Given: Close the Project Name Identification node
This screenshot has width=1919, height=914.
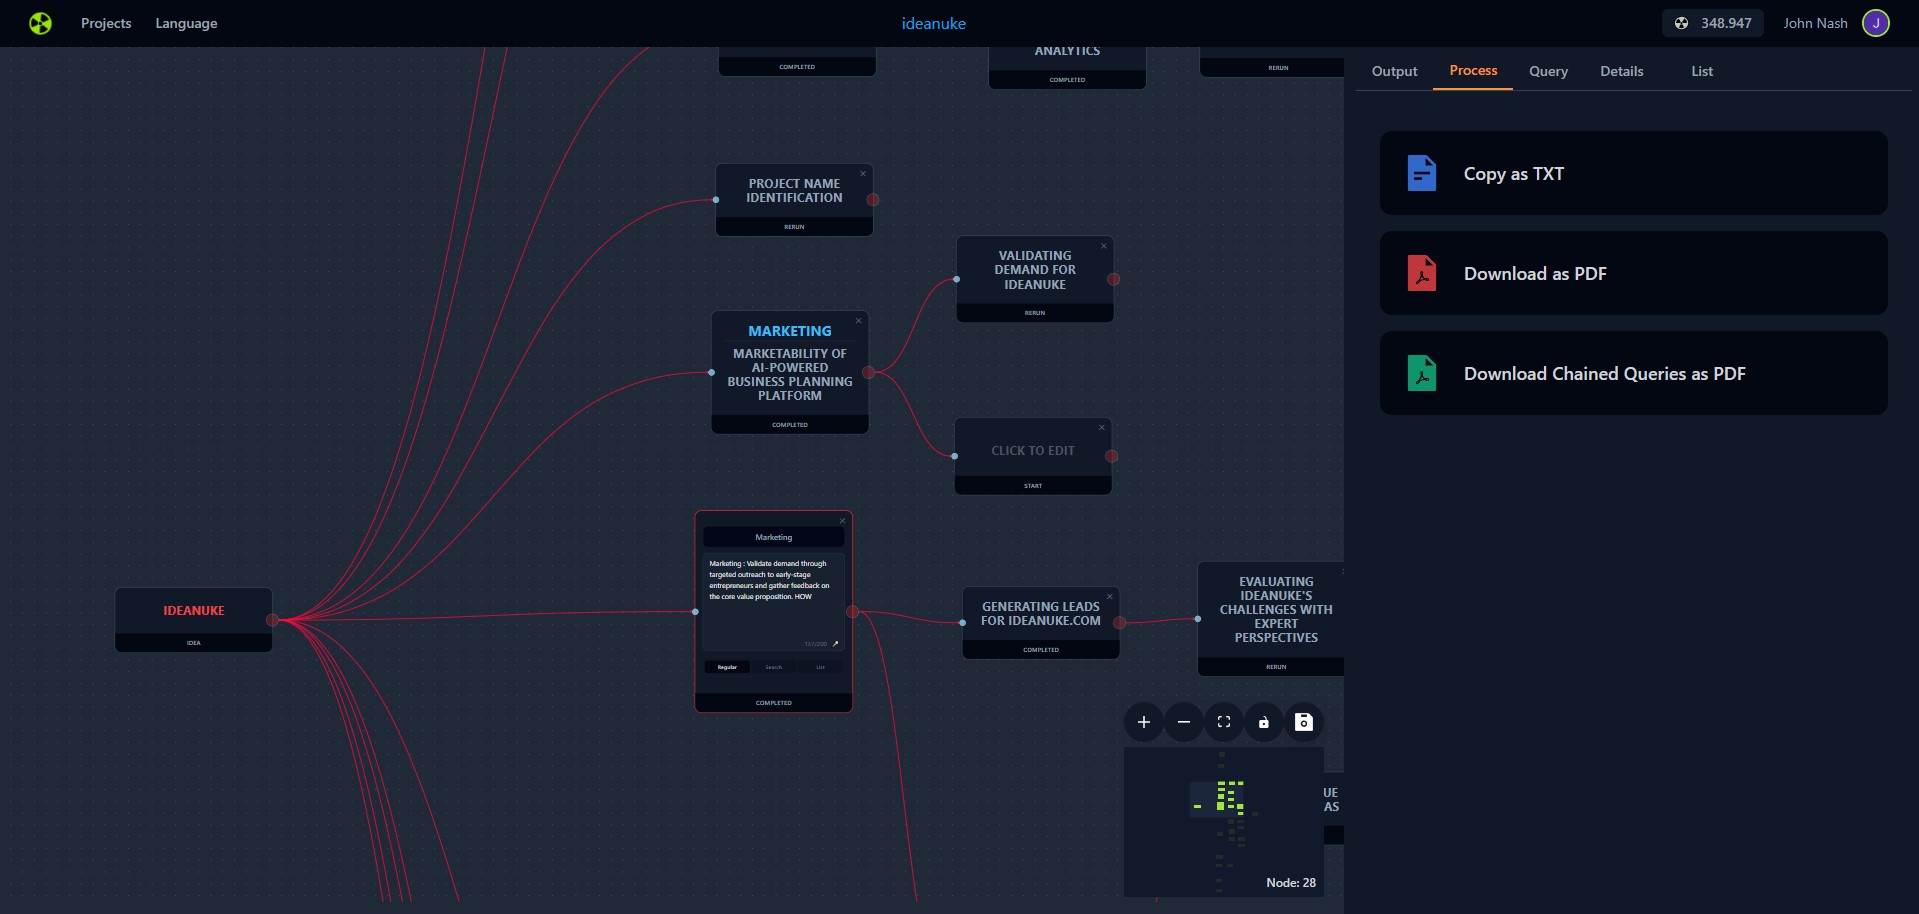Looking at the screenshot, I should coord(863,174).
